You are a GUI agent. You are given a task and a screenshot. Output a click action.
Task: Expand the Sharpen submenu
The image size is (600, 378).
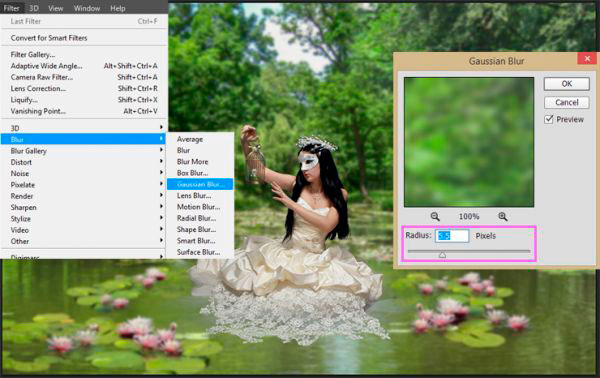coord(84,207)
